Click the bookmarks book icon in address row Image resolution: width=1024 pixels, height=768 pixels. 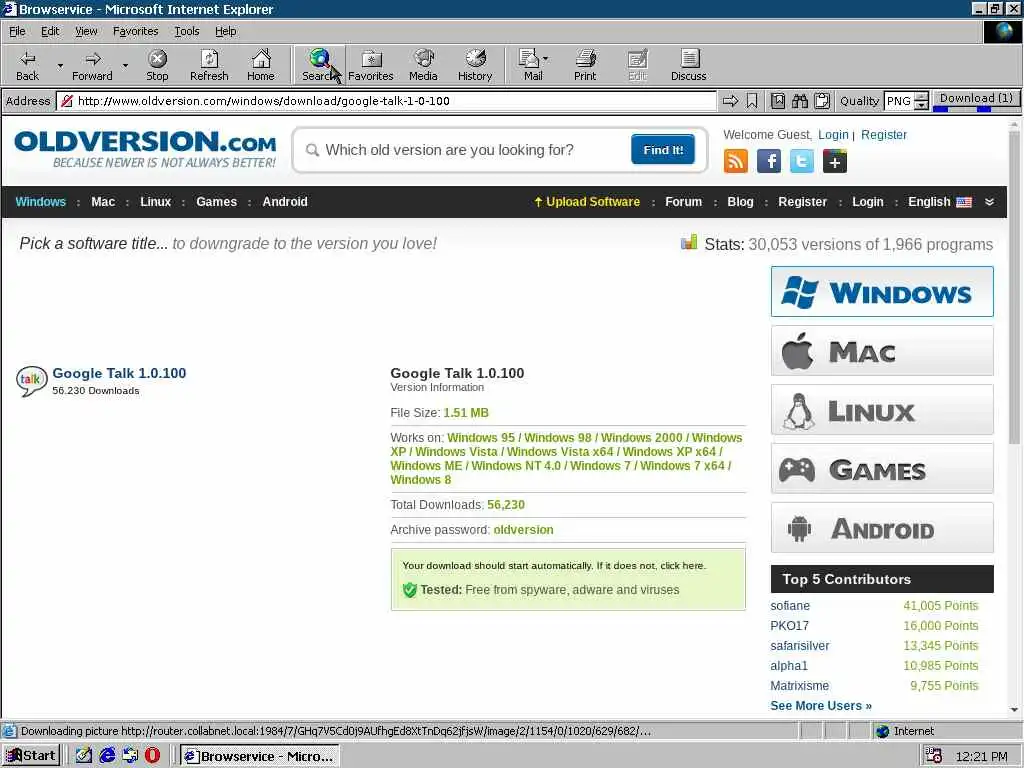tap(778, 101)
